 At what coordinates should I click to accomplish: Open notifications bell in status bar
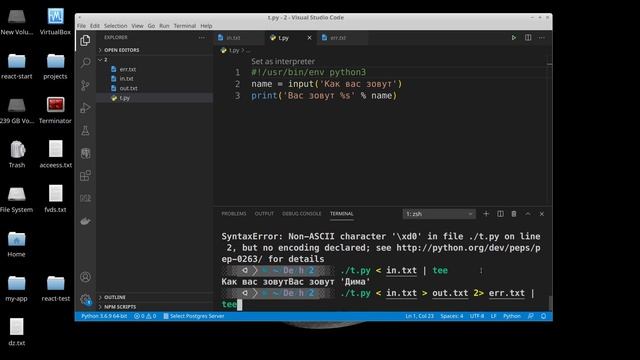(x=543, y=316)
